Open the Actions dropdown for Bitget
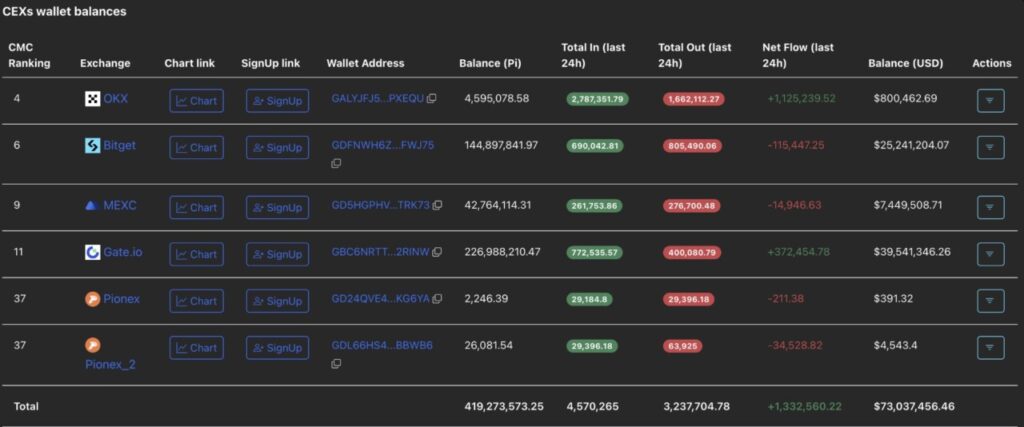1024x427 pixels. pyautogui.click(x=990, y=147)
